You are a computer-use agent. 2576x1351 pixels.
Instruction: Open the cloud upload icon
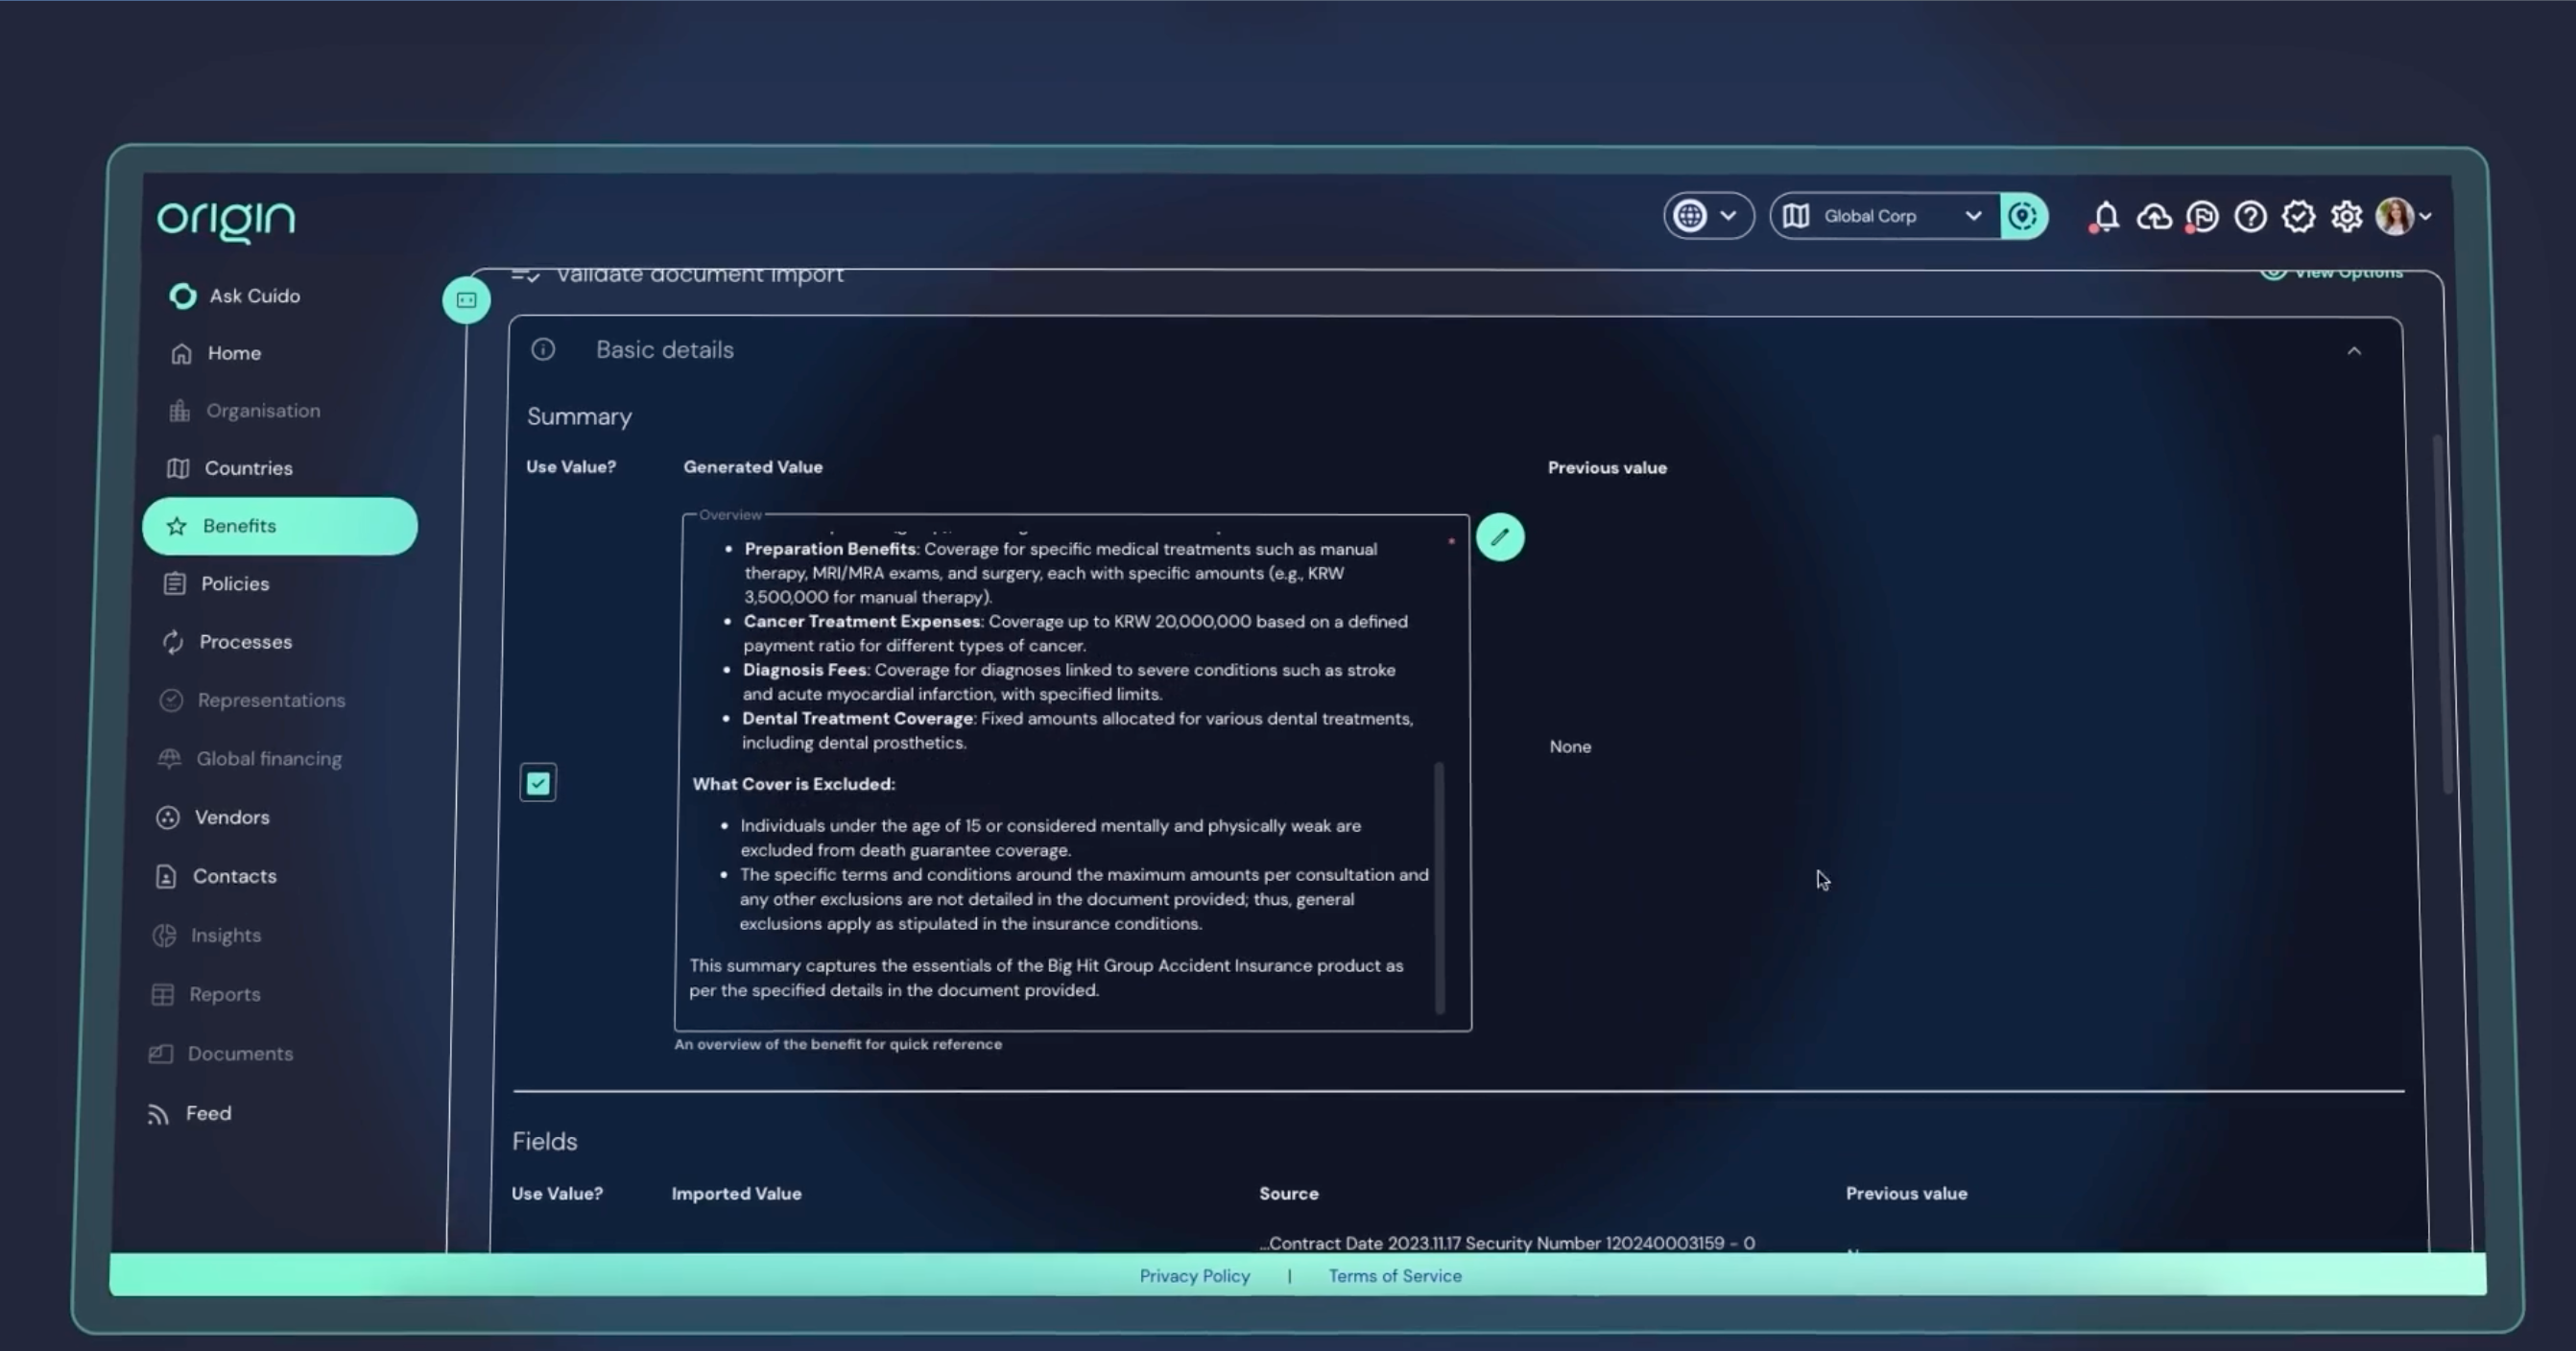click(2154, 216)
